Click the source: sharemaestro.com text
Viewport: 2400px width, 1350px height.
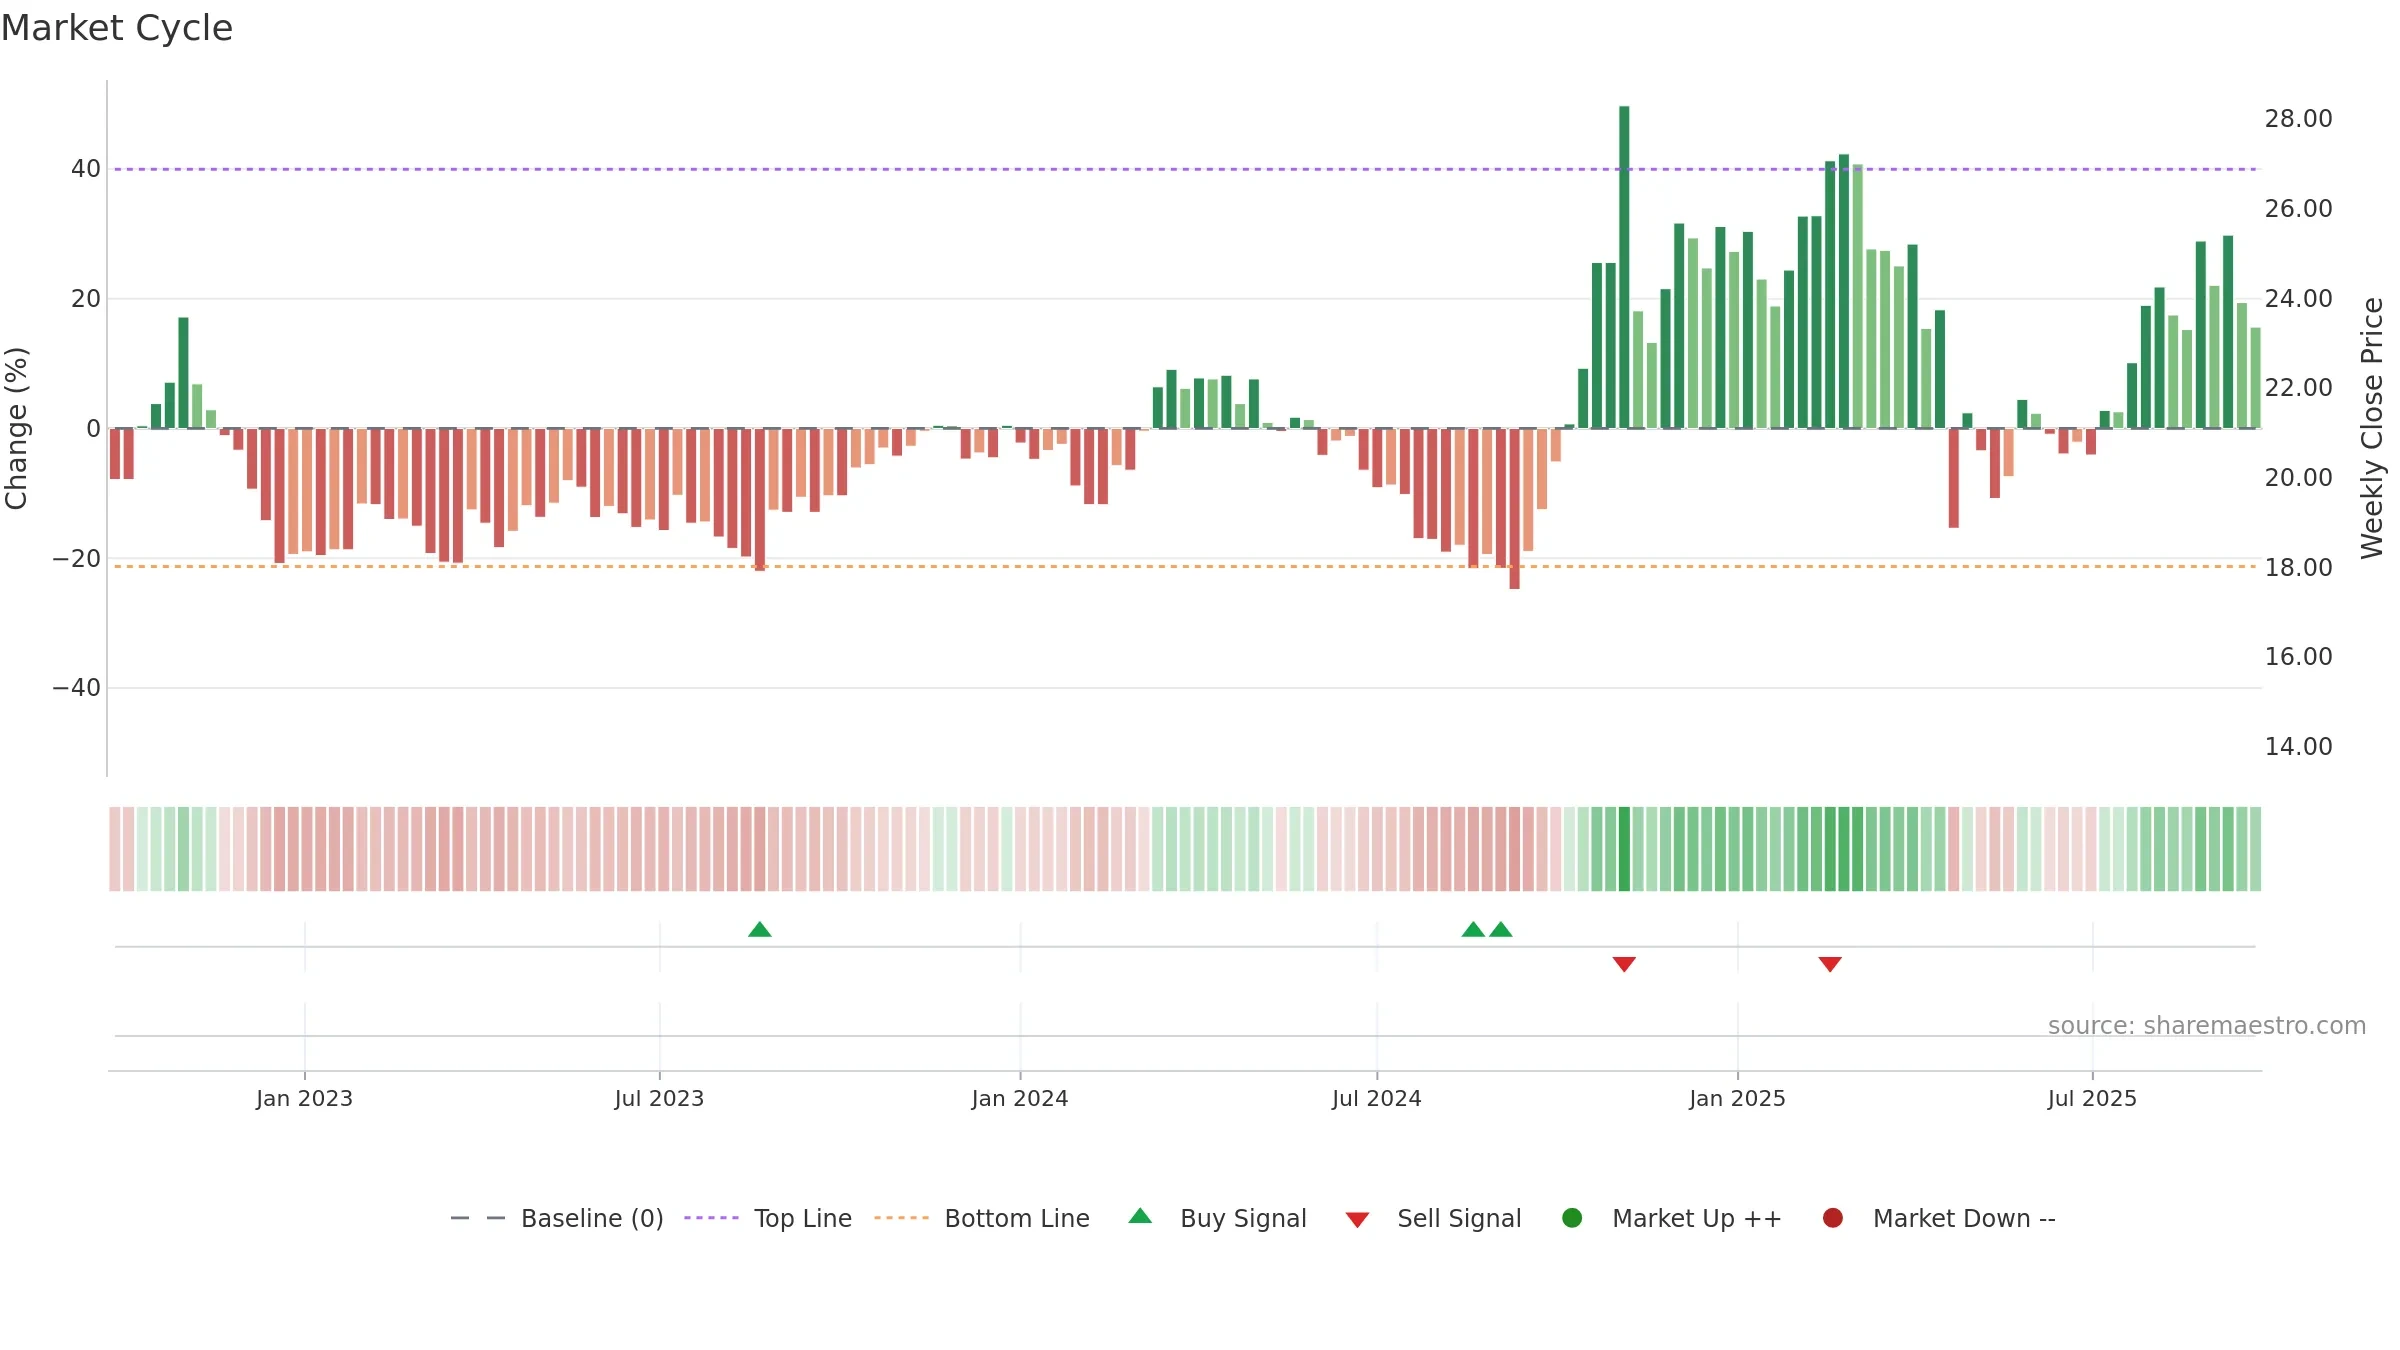point(2207,1025)
